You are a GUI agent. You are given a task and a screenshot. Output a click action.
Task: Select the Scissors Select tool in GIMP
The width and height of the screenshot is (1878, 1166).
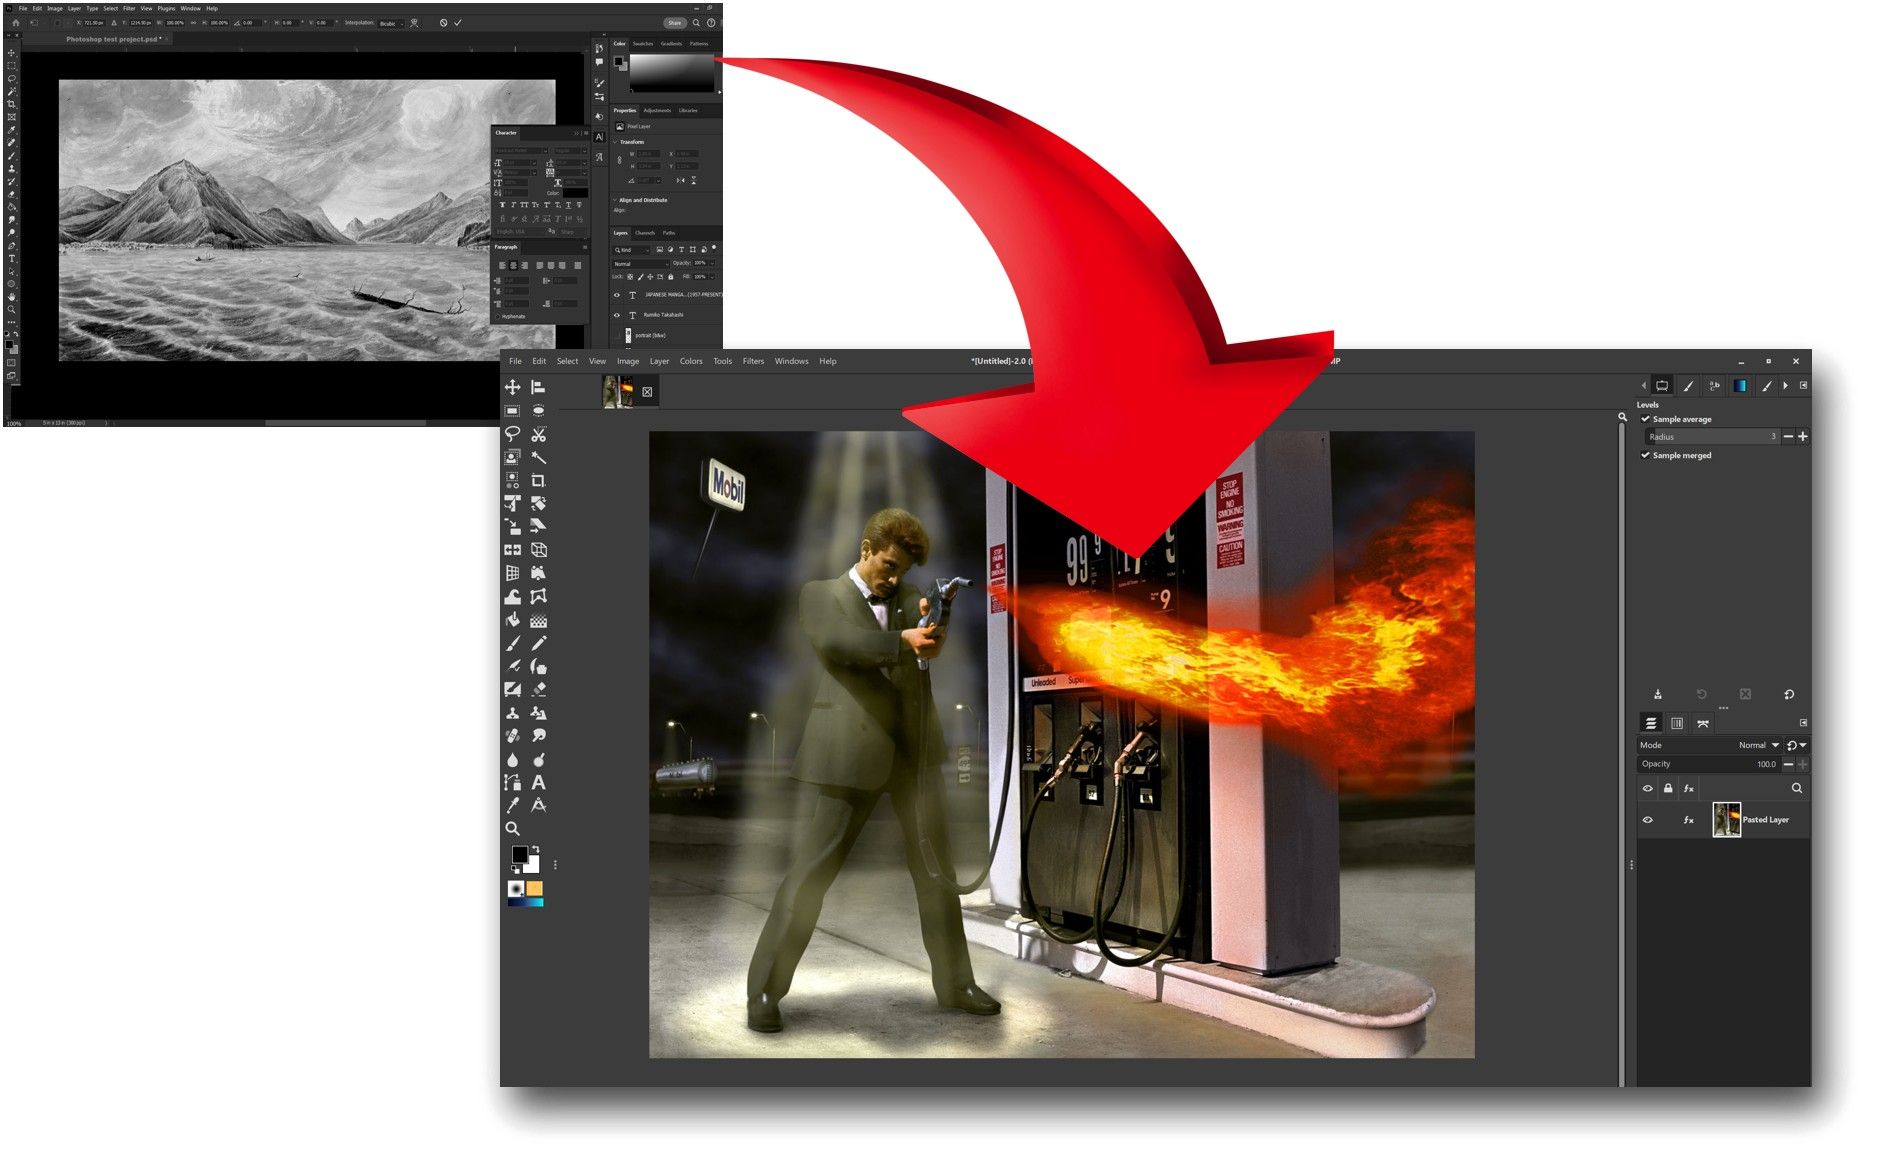click(539, 434)
